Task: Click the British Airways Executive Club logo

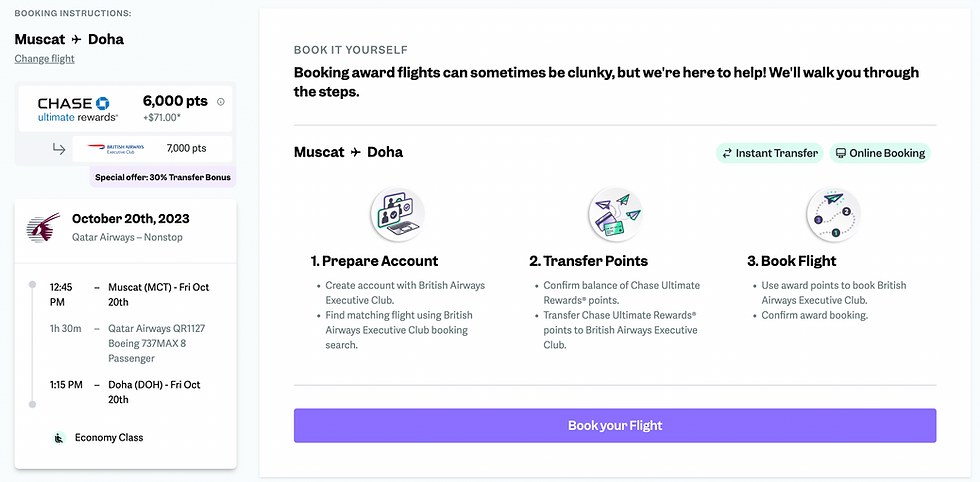Action: pyautogui.click(x=116, y=149)
